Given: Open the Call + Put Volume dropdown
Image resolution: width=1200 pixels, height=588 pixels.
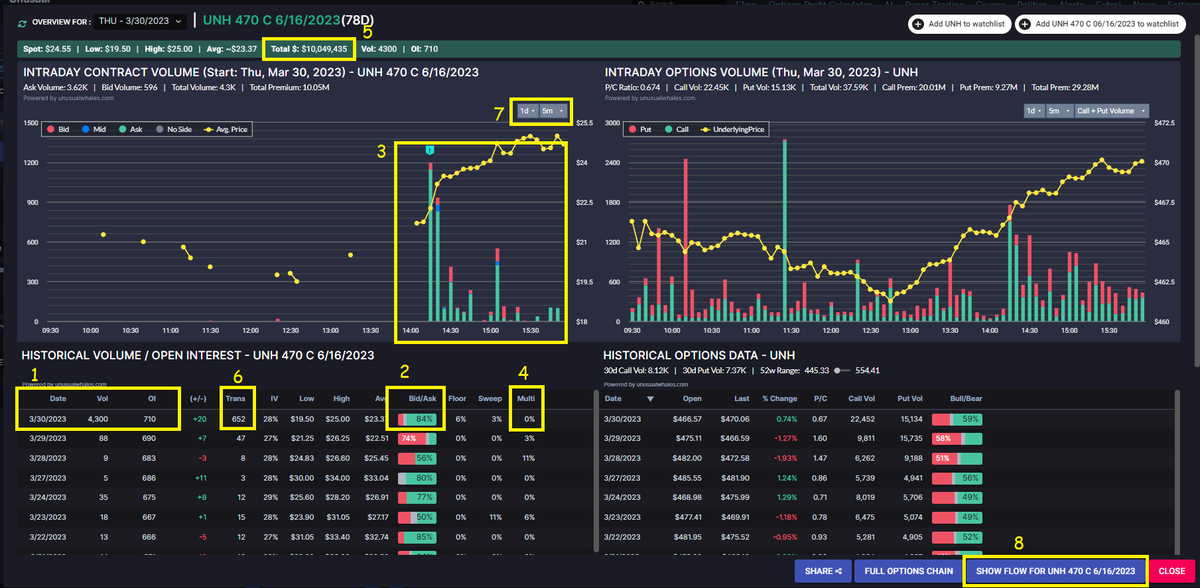Looking at the screenshot, I should pos(1112,110).
